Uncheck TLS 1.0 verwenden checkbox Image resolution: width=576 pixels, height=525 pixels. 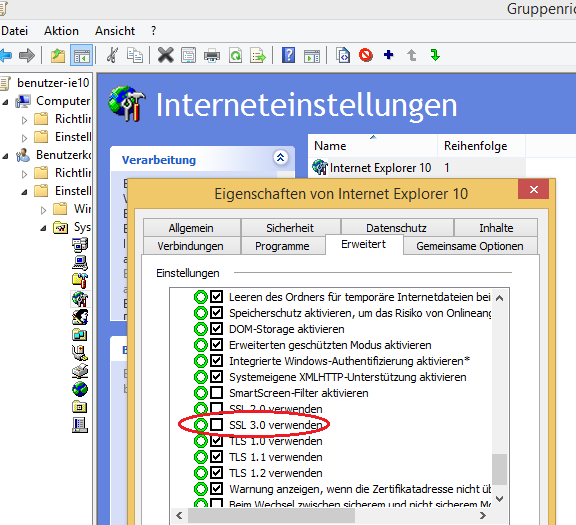point(216,441)
